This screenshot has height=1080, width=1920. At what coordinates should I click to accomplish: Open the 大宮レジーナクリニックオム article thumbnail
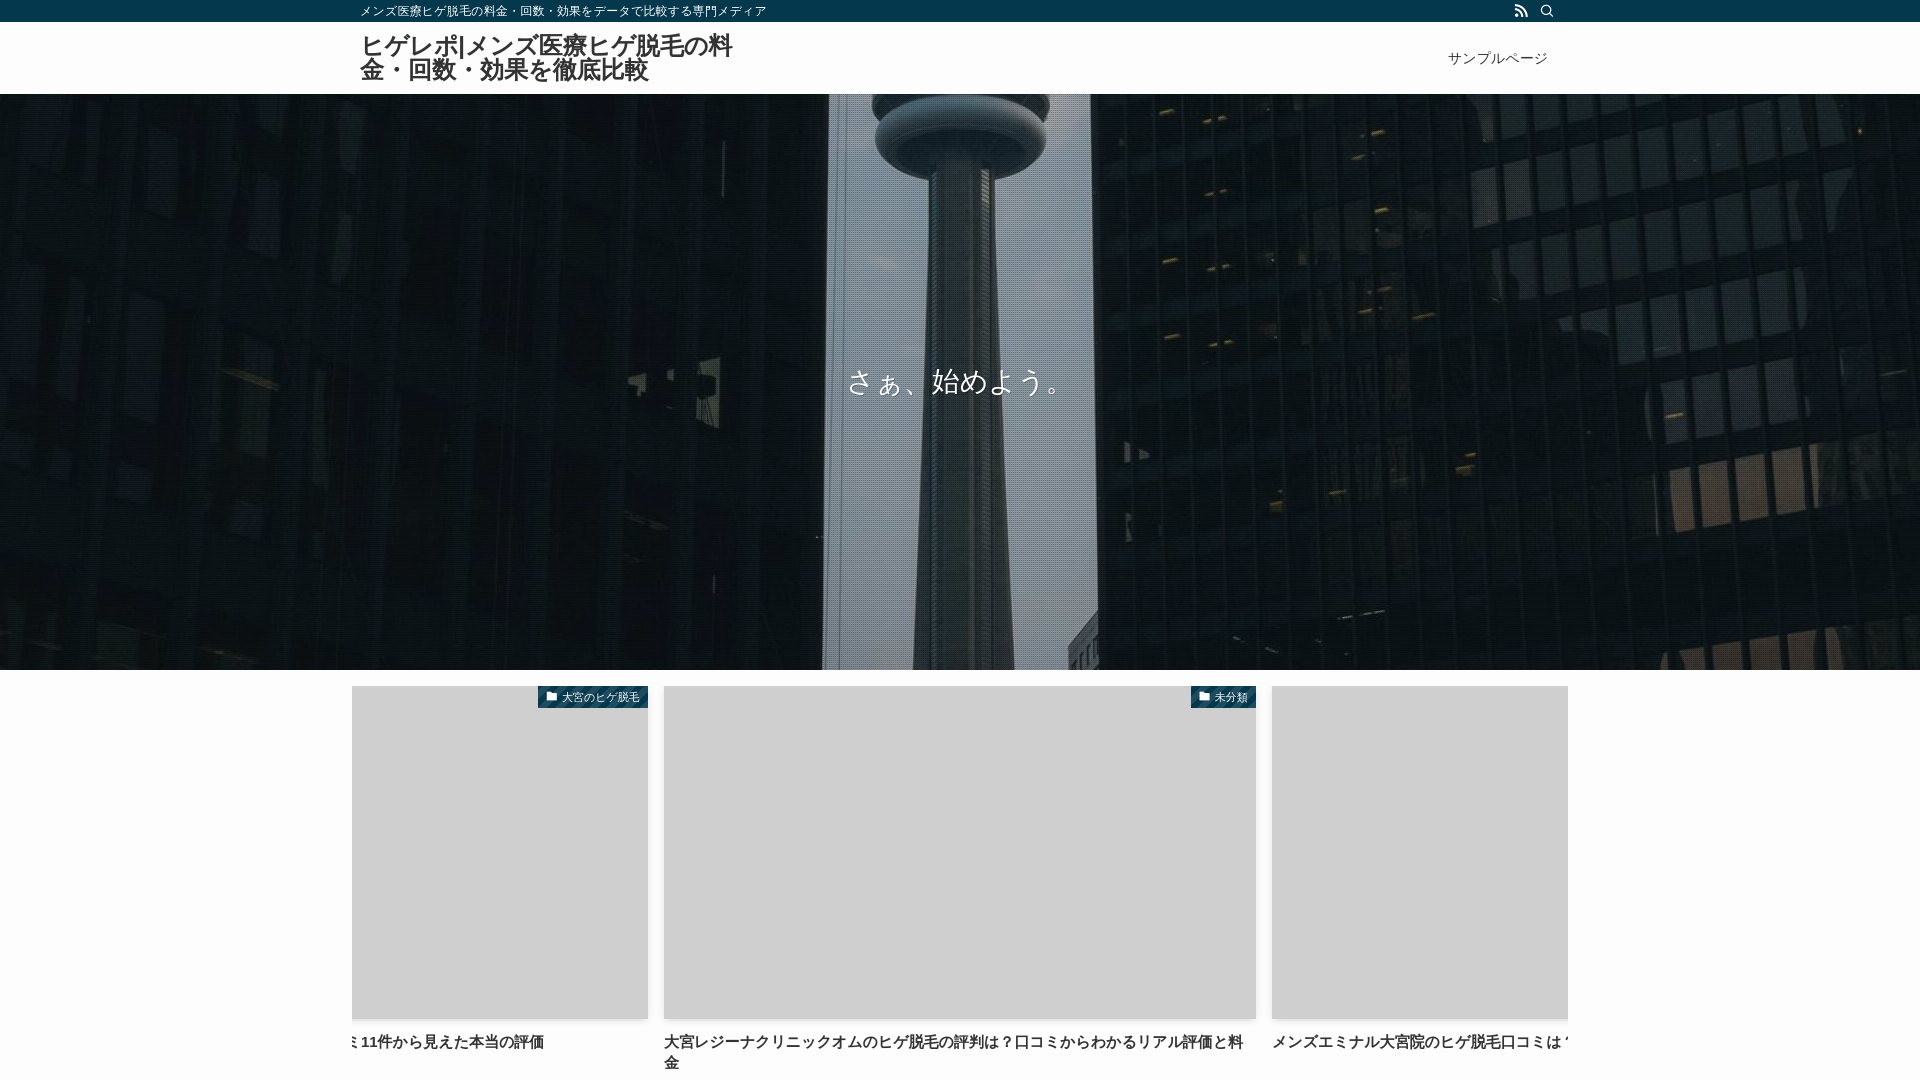[x=960, y=852]
